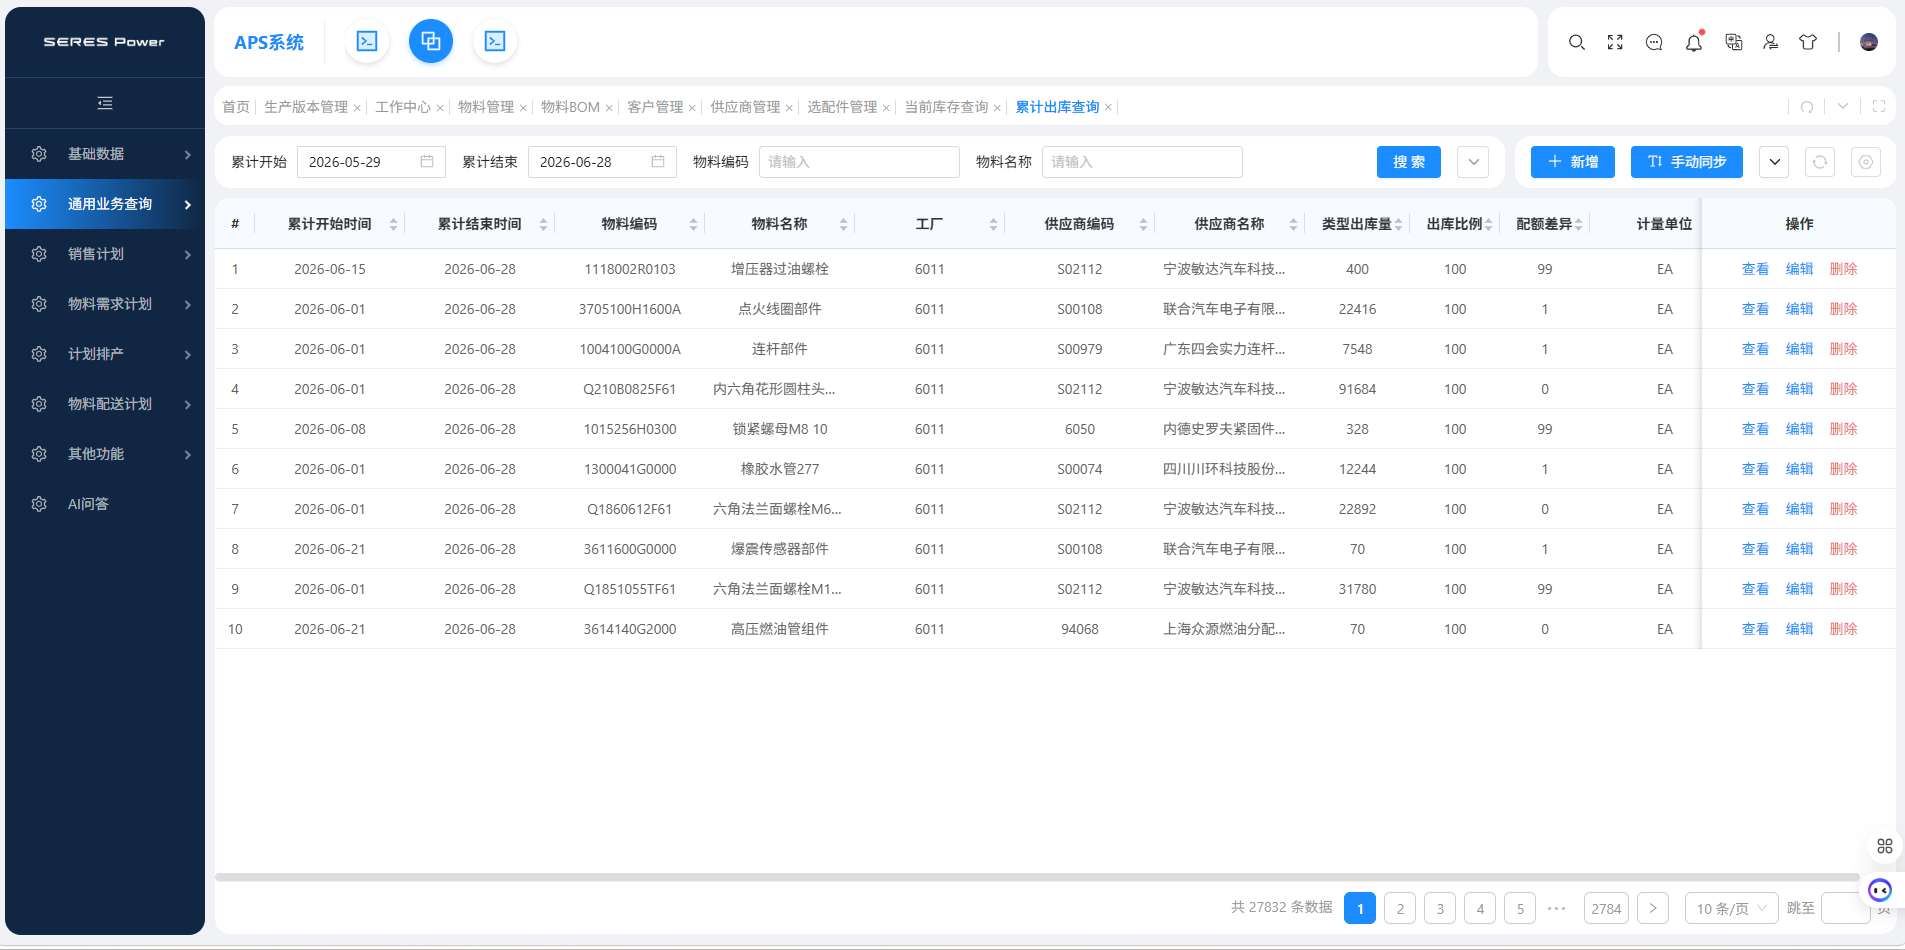The image size is (1905, 950).
Task: View row 1 增压器过油螺栓 via 查看
Action: tap(1755, 269)
